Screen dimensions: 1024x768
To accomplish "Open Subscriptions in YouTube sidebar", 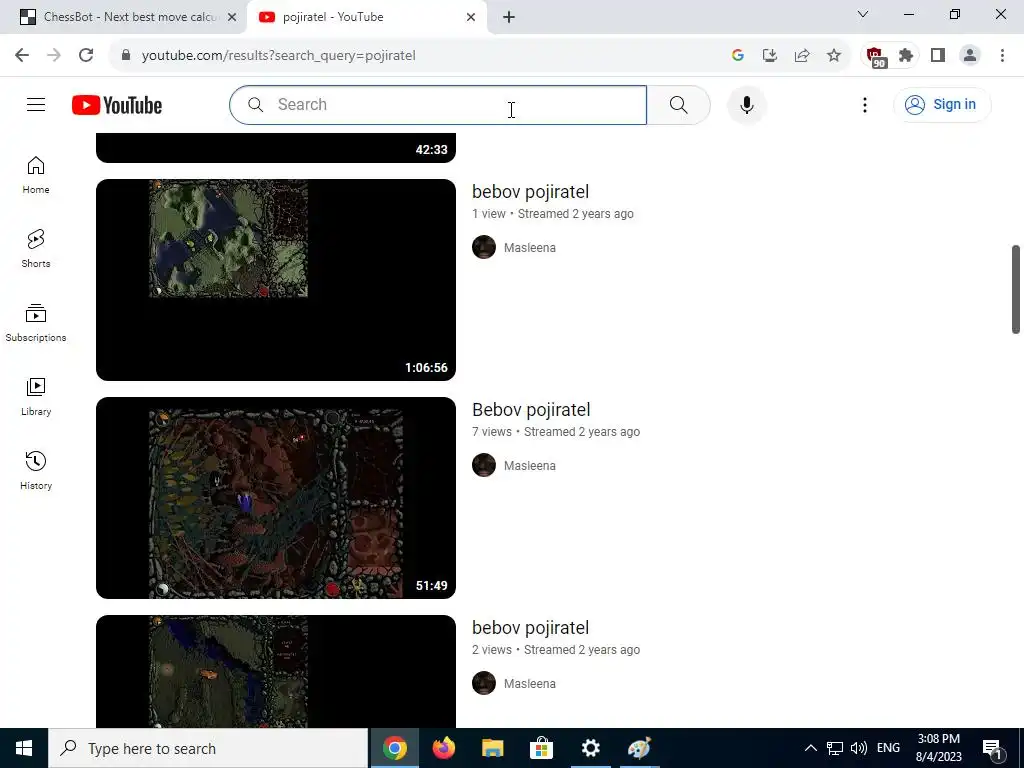I will point(36,323).
